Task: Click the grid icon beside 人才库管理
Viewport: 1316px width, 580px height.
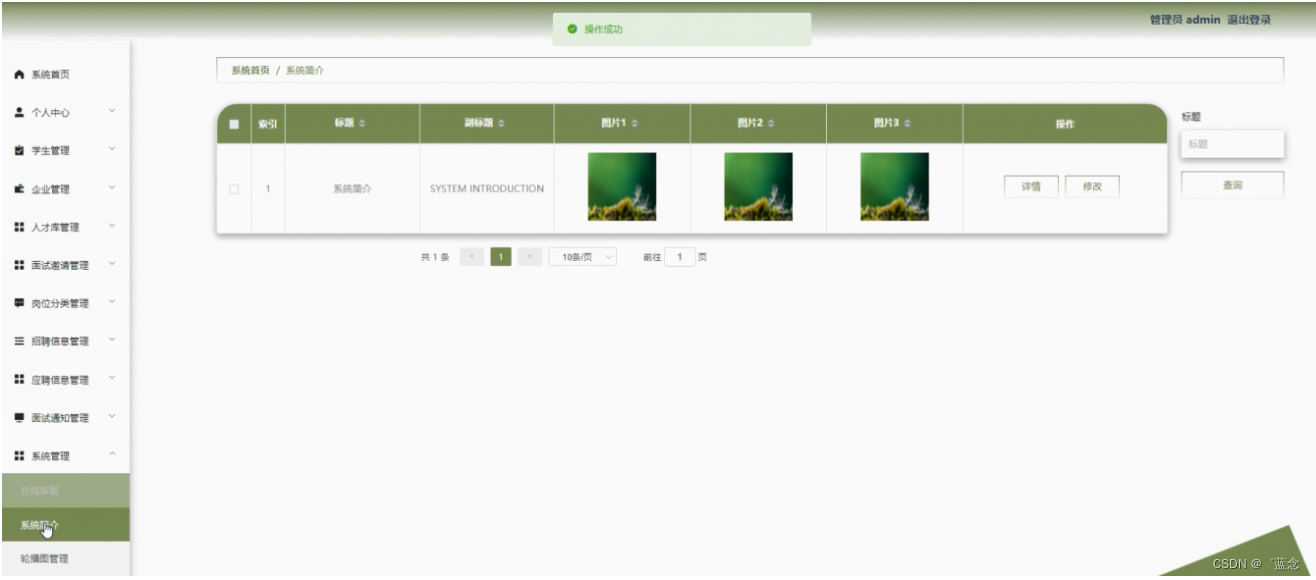Action: [19, 227]
